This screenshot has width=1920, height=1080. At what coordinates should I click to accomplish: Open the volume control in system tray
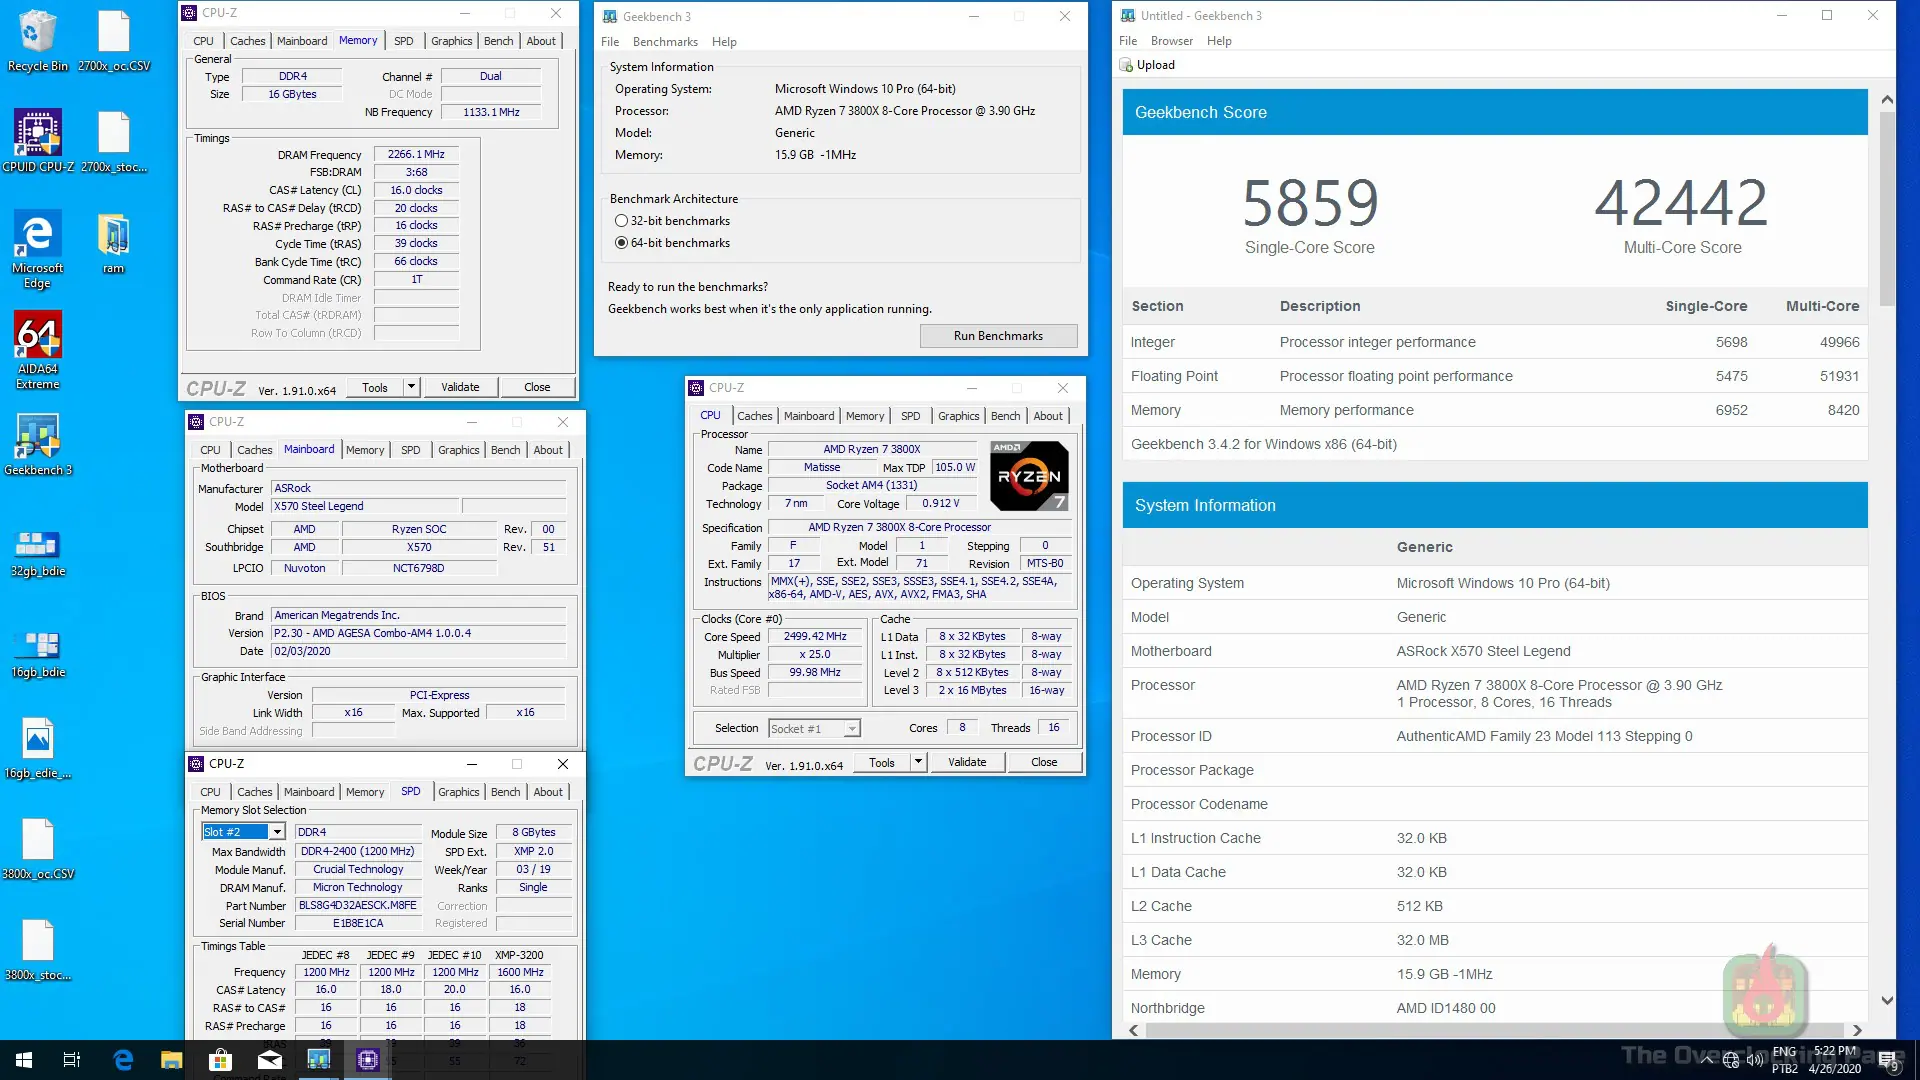tap(1755, 1060)
